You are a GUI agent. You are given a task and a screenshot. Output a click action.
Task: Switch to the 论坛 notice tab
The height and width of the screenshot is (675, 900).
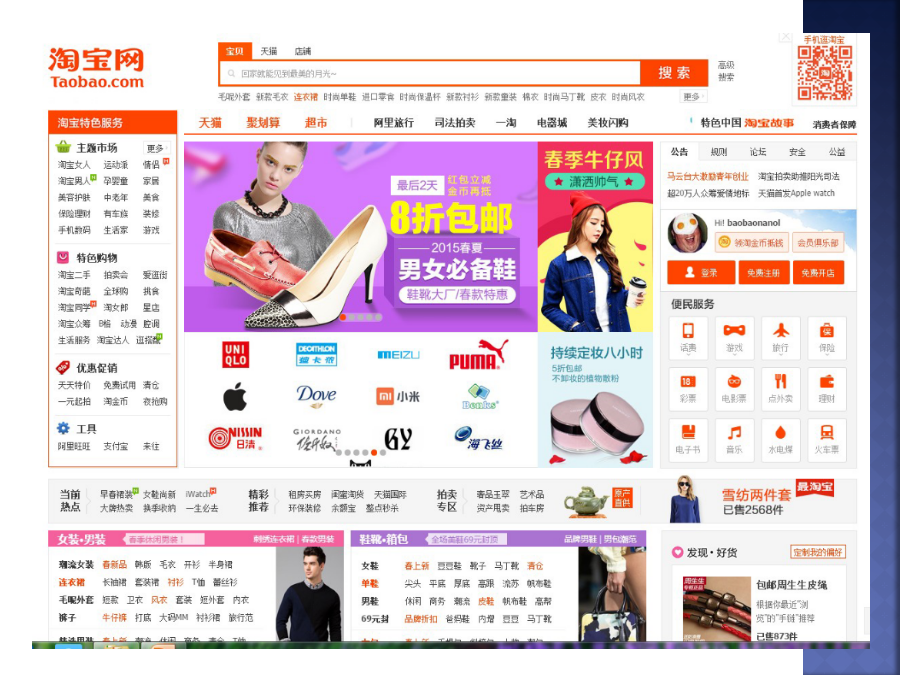[x=758, y=152]
